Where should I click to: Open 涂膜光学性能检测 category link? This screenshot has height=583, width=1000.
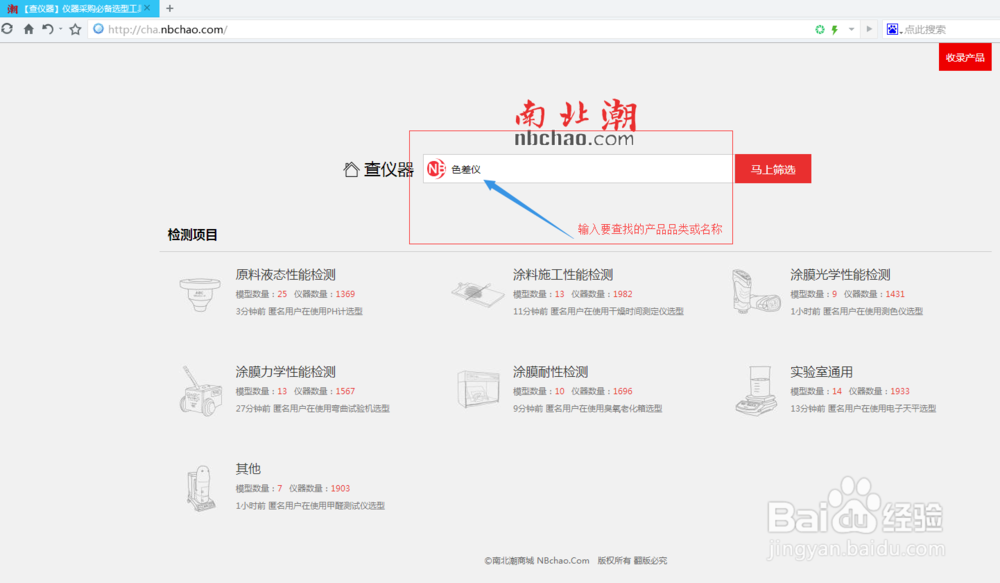(x=841, y=275)
